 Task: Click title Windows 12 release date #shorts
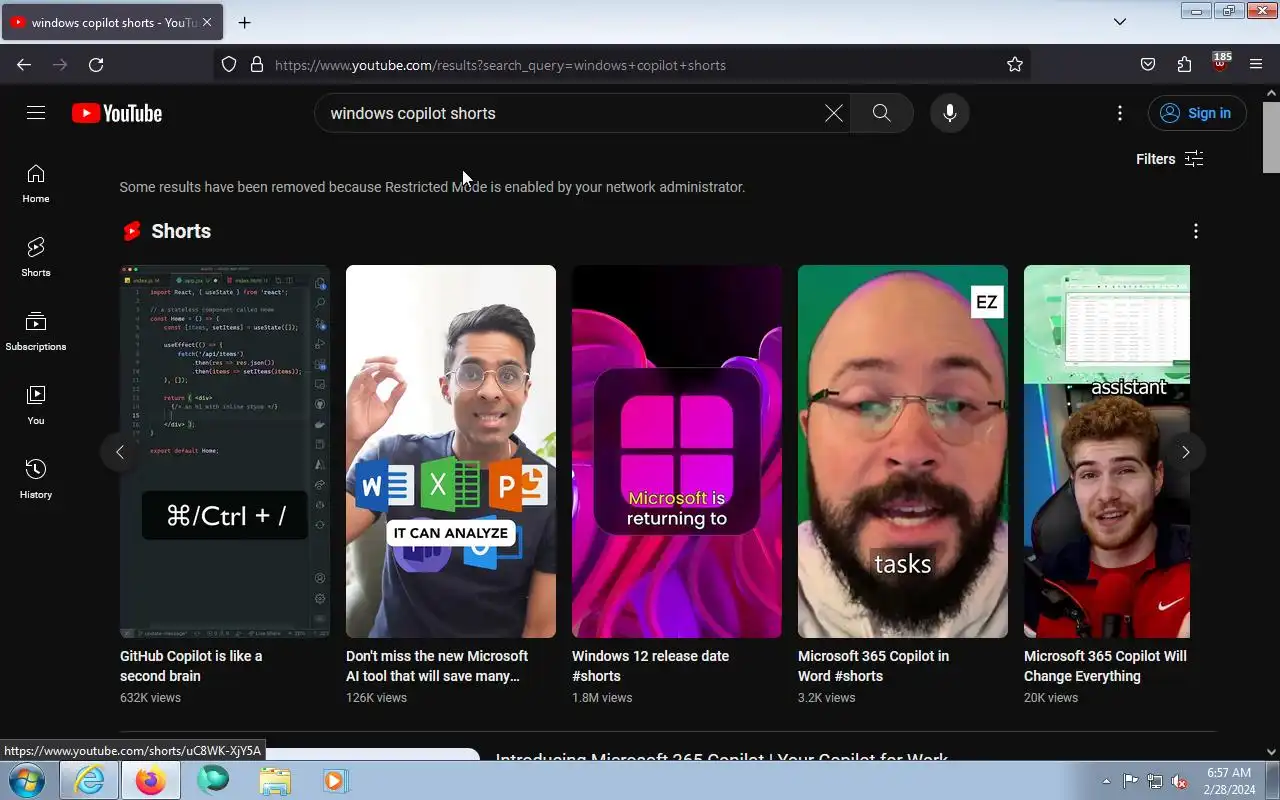click(x=650, y=666)
